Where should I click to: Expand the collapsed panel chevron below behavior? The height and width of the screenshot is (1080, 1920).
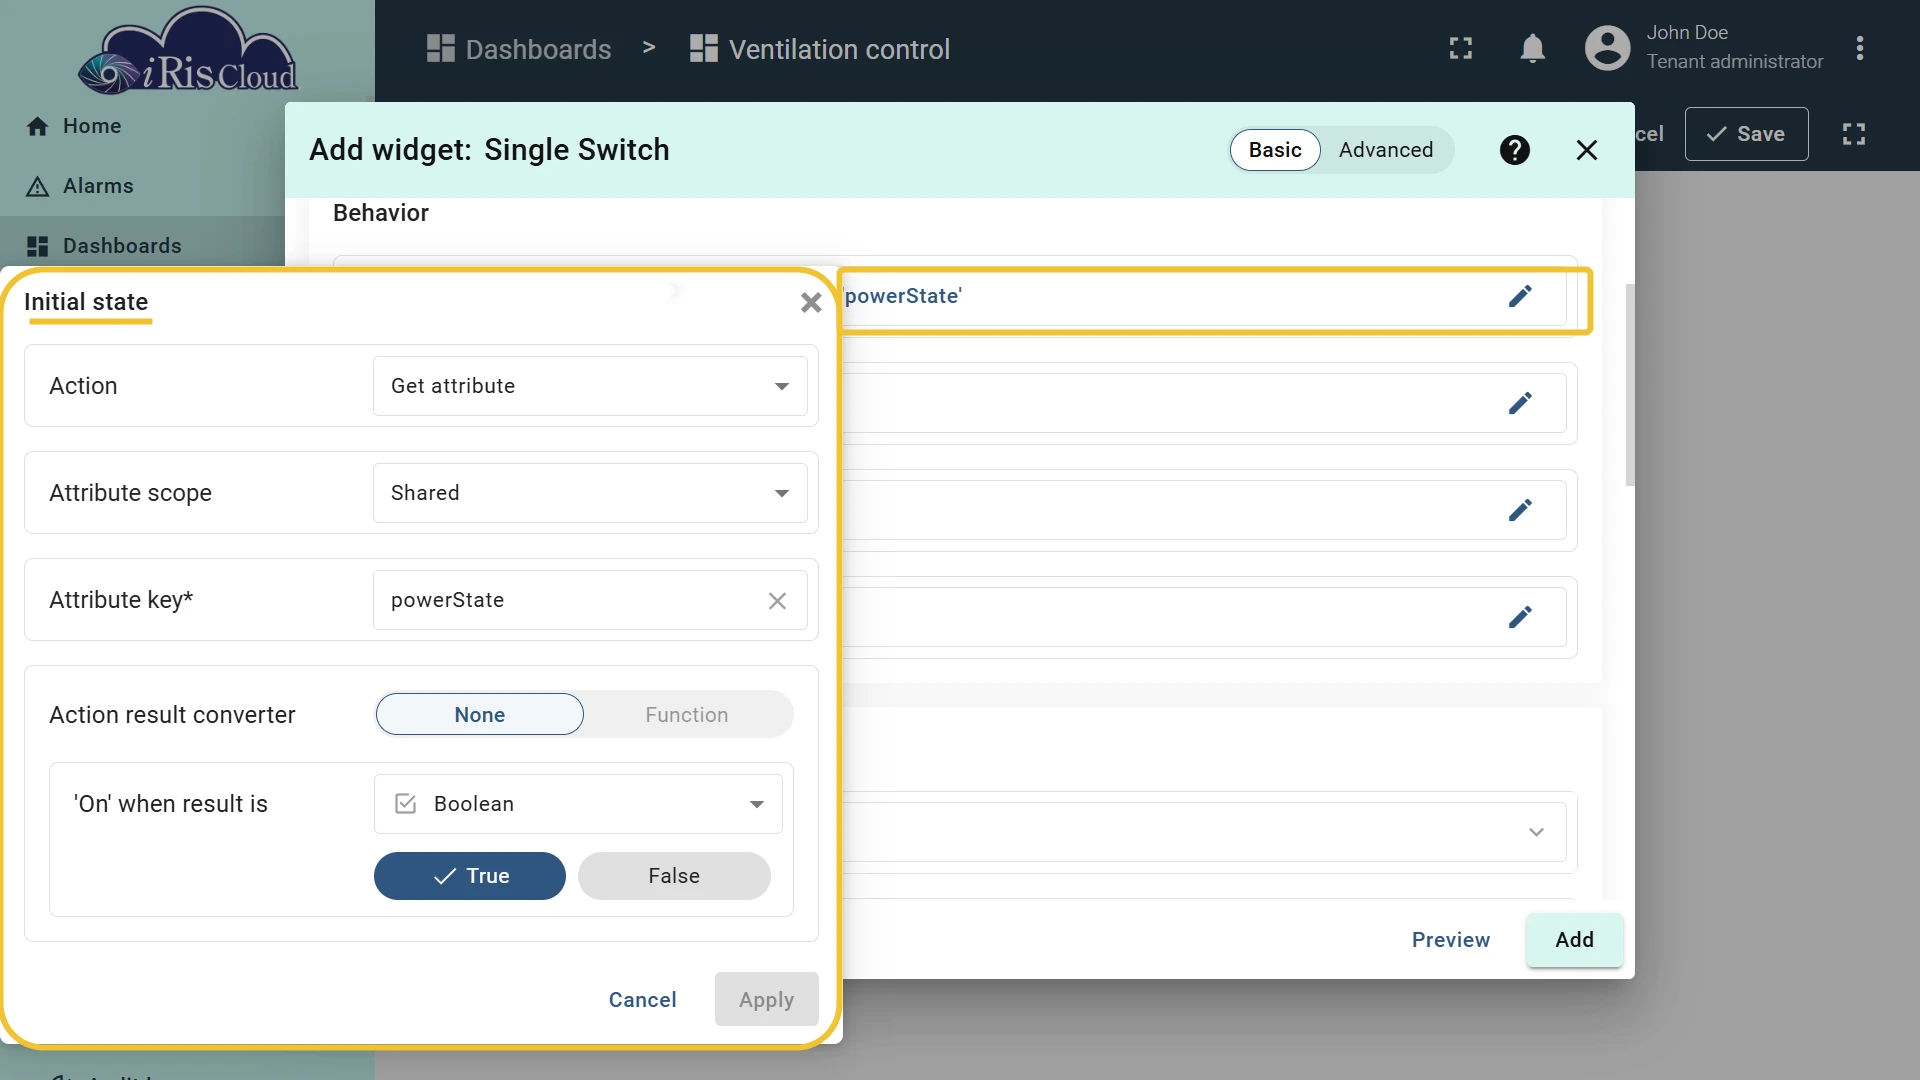pos(1536,832)
